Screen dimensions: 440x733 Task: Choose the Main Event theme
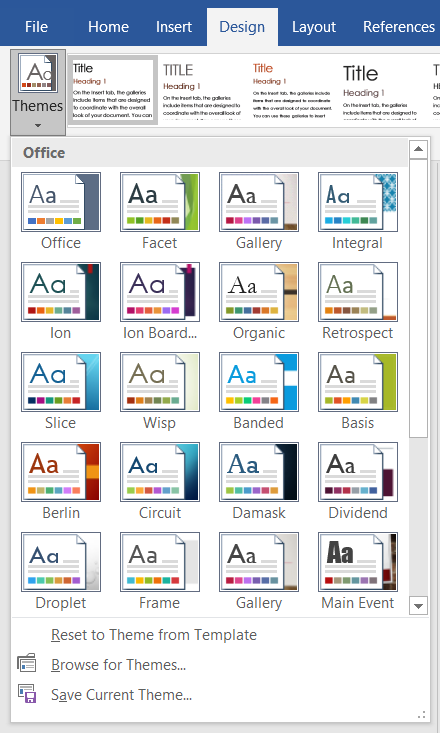tap(358, 562)
